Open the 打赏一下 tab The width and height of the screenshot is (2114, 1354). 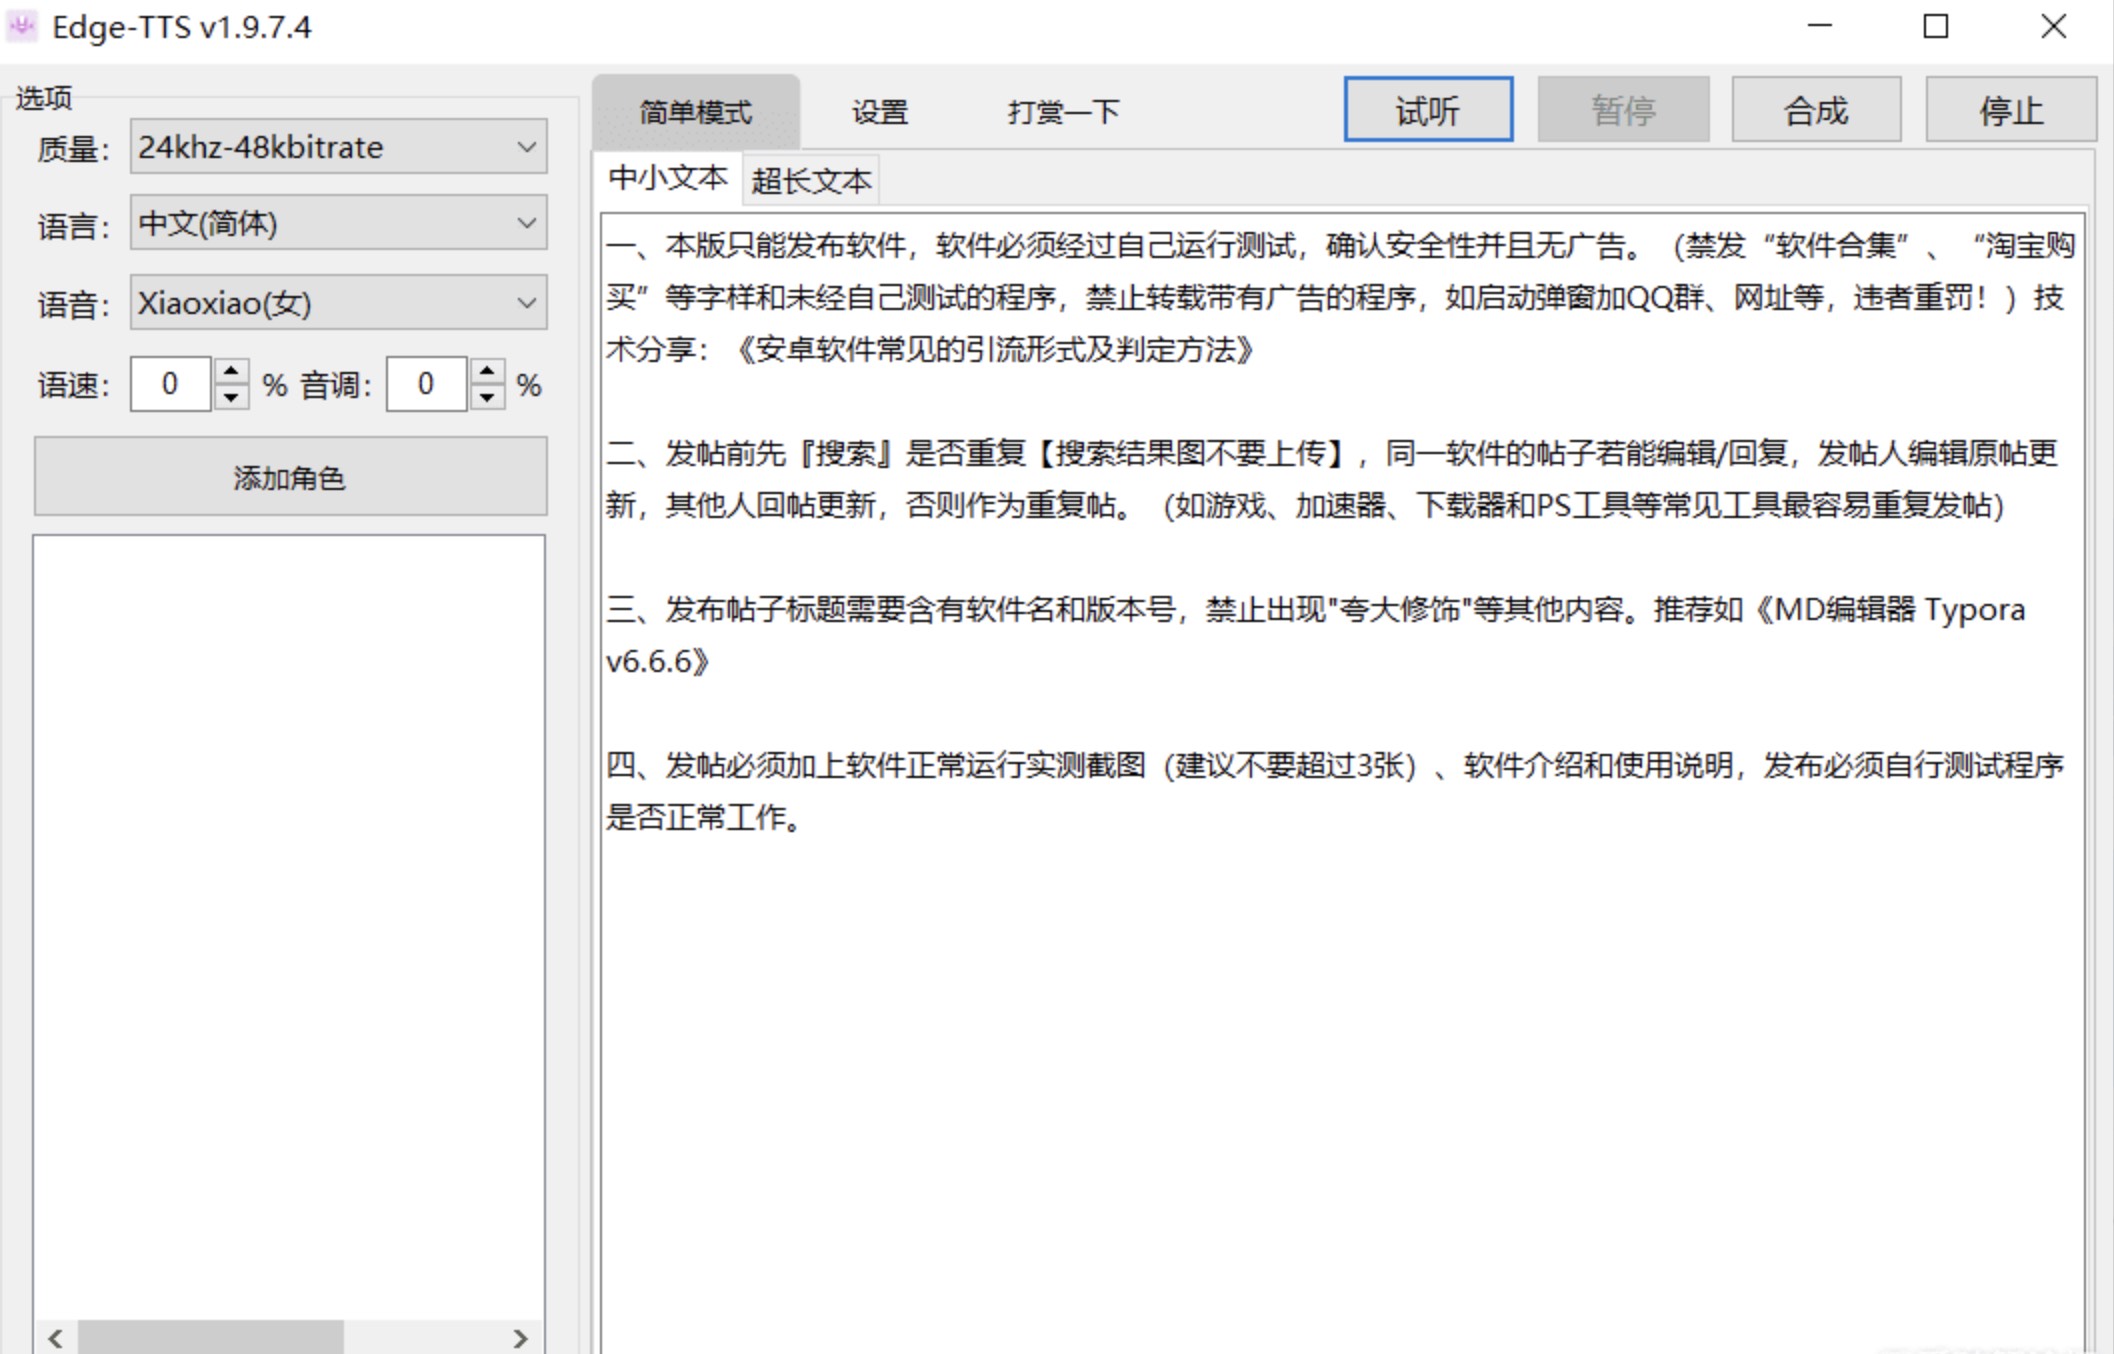pos(1062,111)
